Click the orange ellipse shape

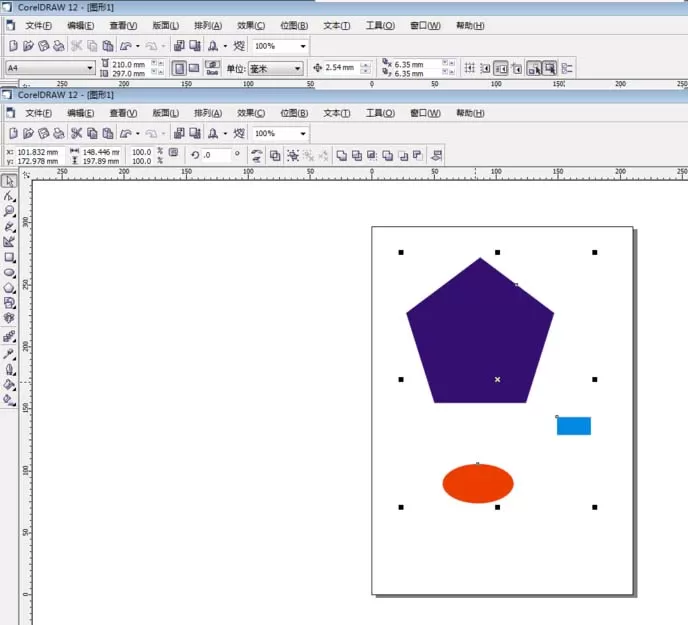click(478, 483)
